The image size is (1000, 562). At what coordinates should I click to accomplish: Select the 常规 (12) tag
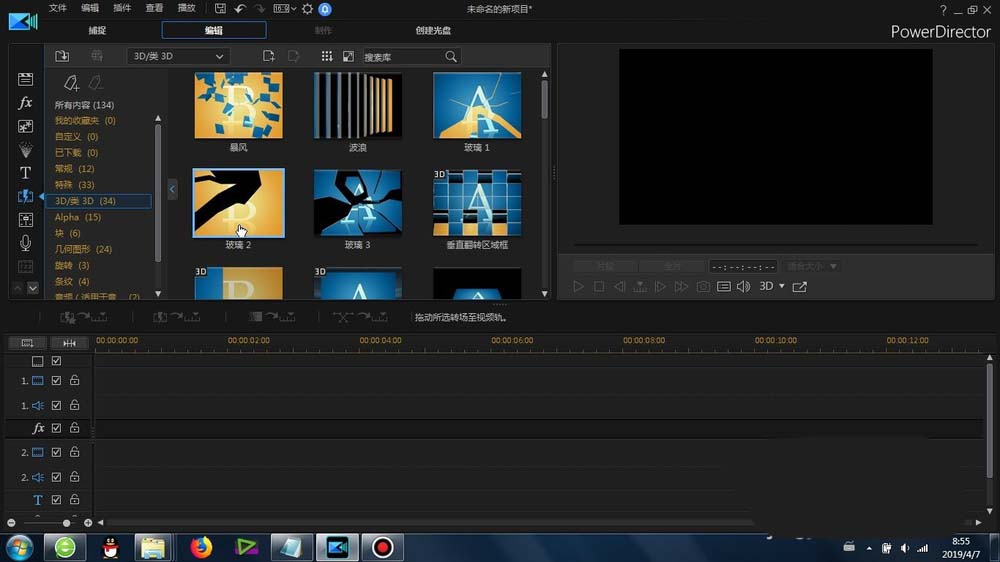[x=75, y=168]
